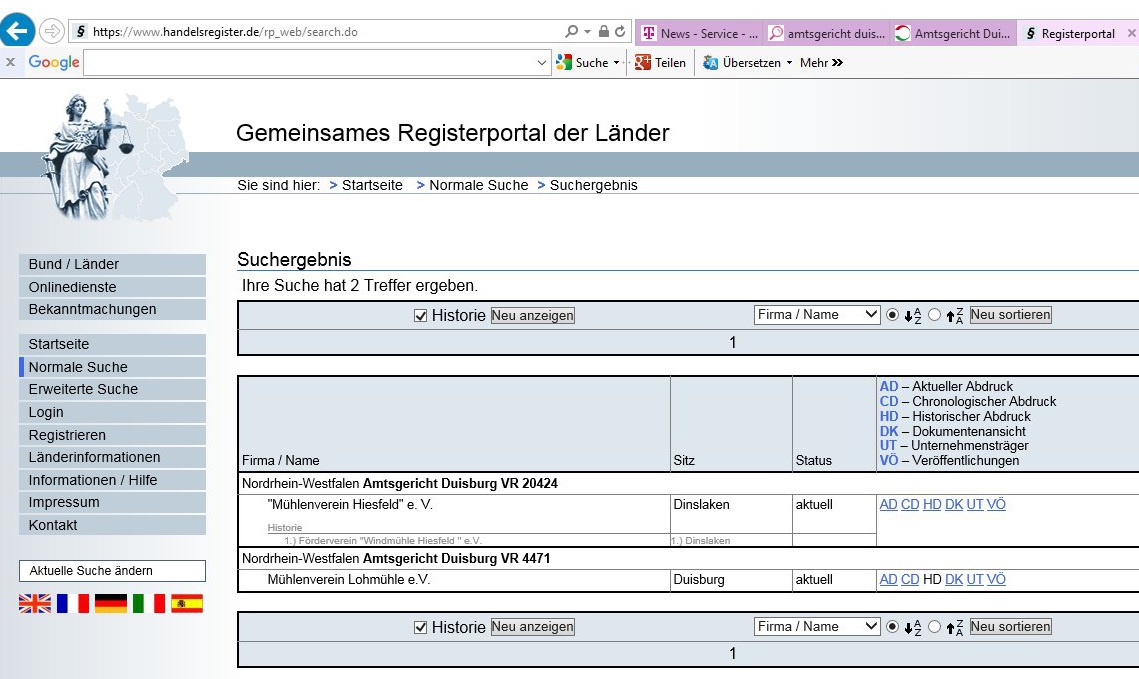Open the top Firma / Name sort dropdown
Image resolution: width=1139 pixels, height=679 pixels.
pyautogui.click(x=817, y=315)
